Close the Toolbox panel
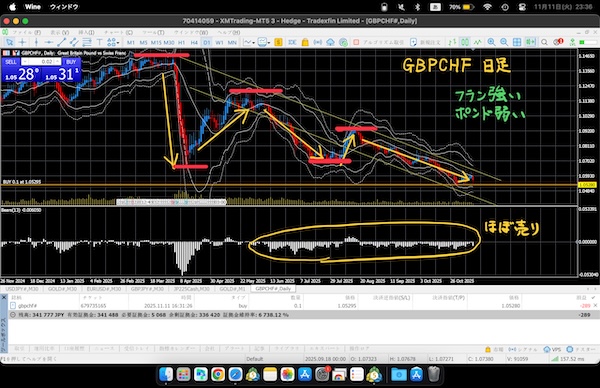600x388 pixels. click(4, 297)
